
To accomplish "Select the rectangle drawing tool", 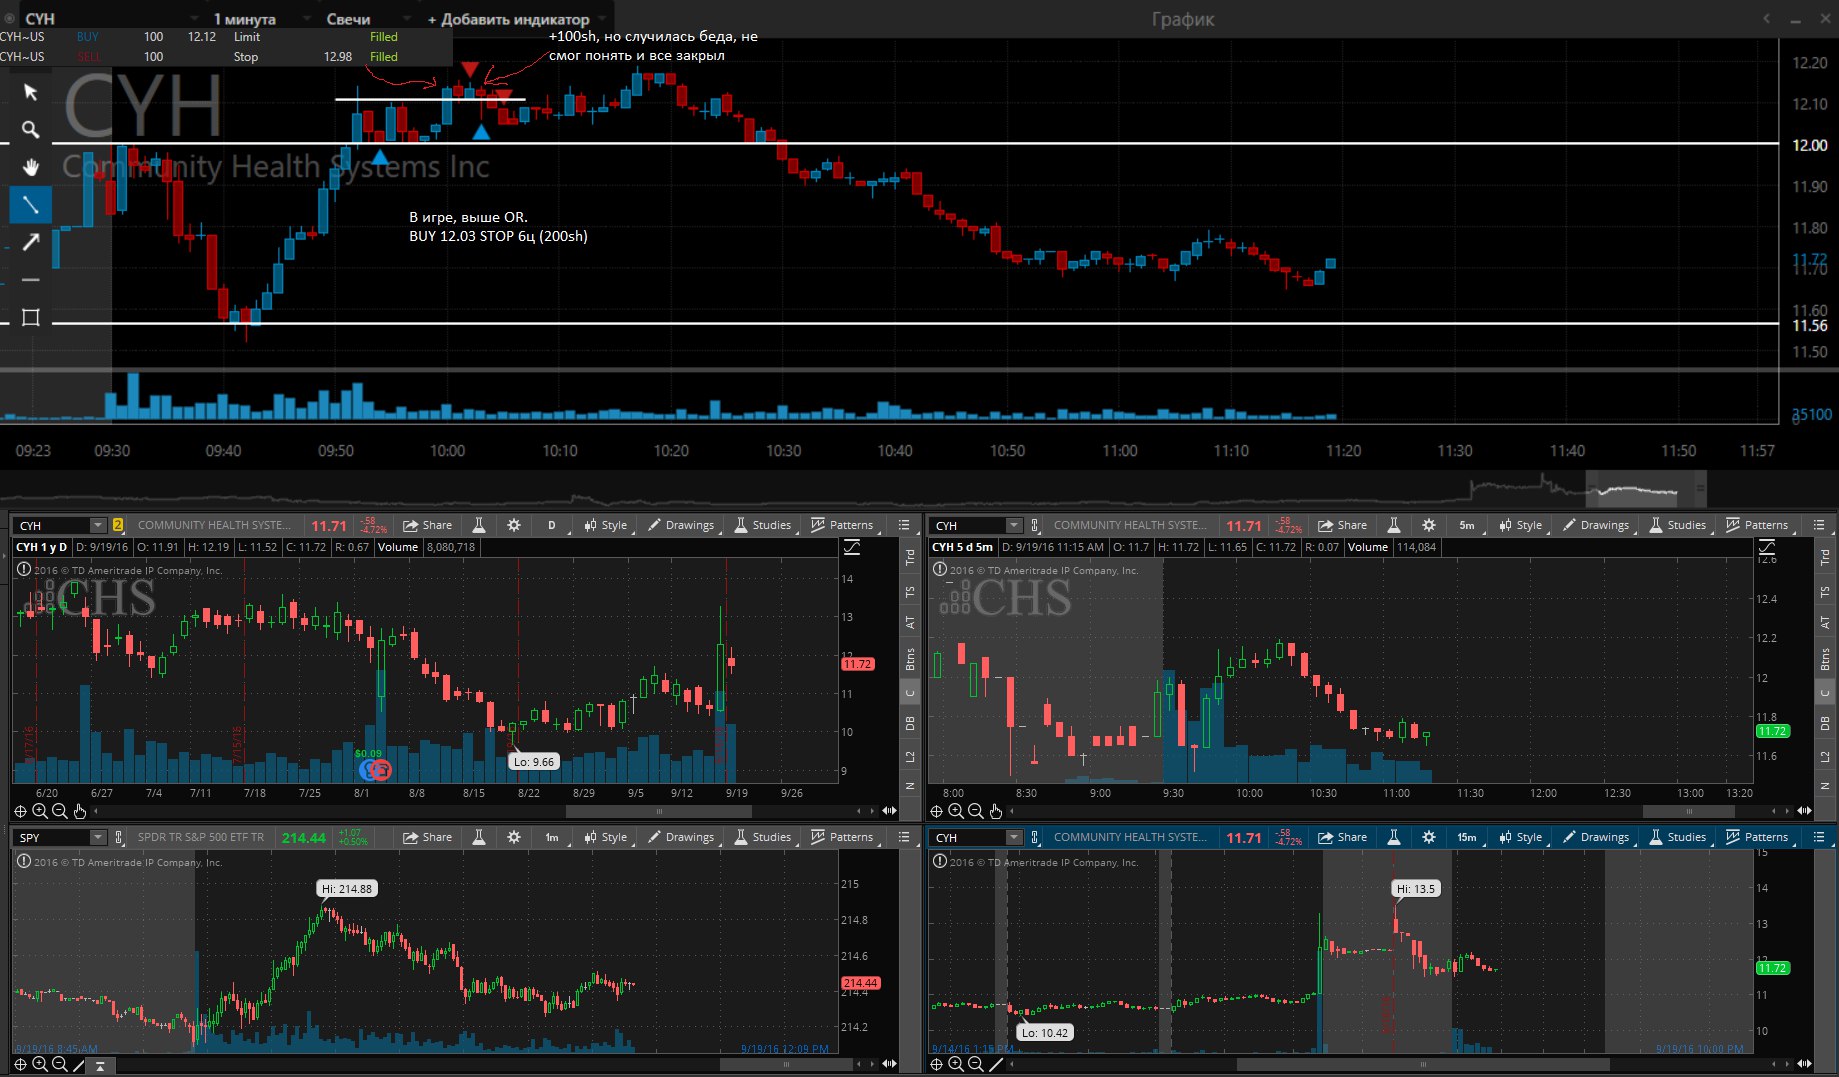I will [31, 317].
